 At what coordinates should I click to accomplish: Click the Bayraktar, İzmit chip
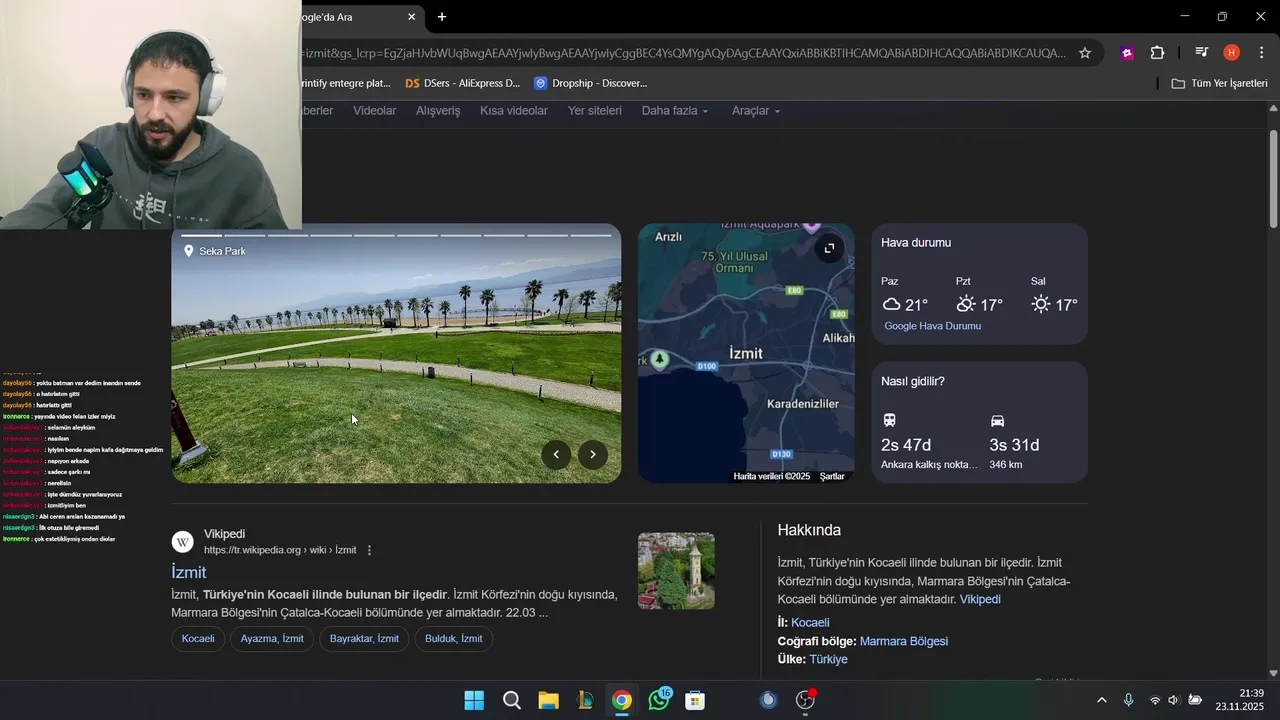point(364,639)
